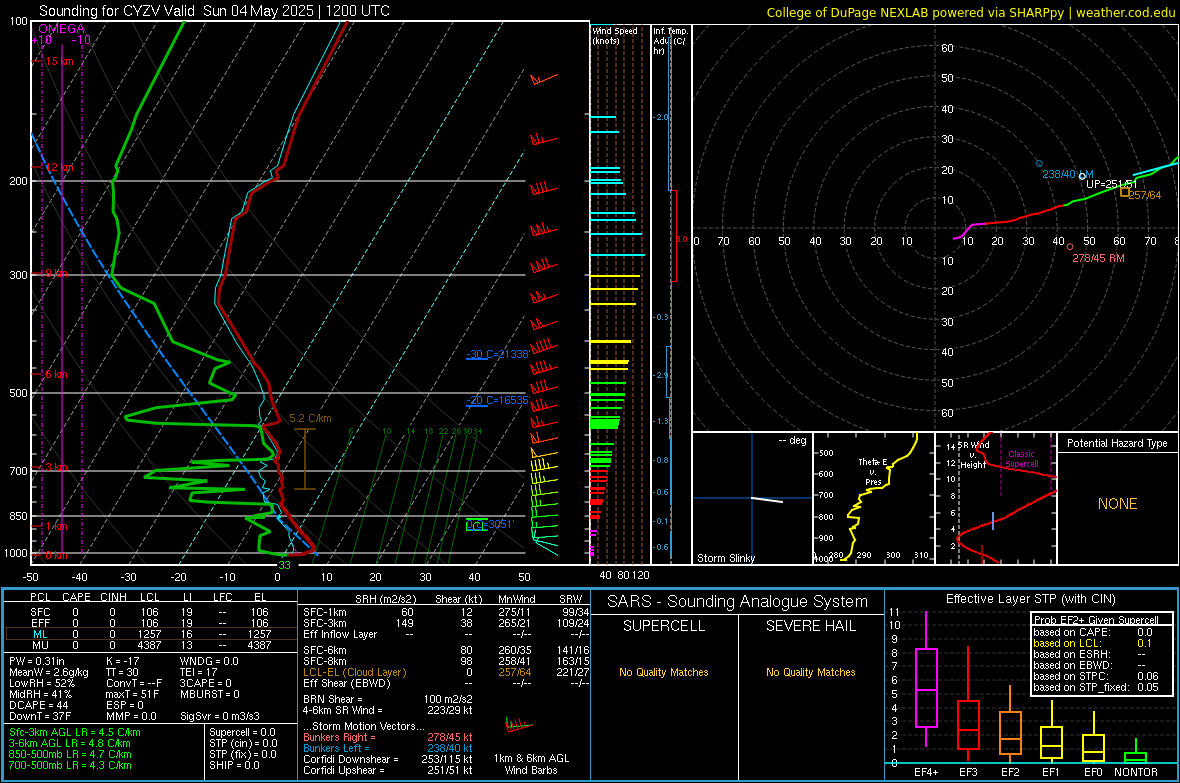1180x783 pixels.
Task: Select the MU parcel row in PCL table
Action: [151, 645]
